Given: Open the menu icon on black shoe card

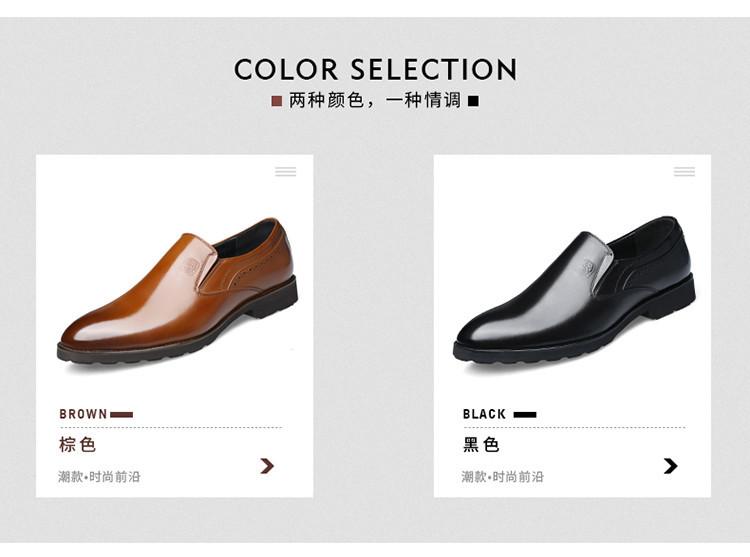Looking at the screenshot, I should pos(684,172).
